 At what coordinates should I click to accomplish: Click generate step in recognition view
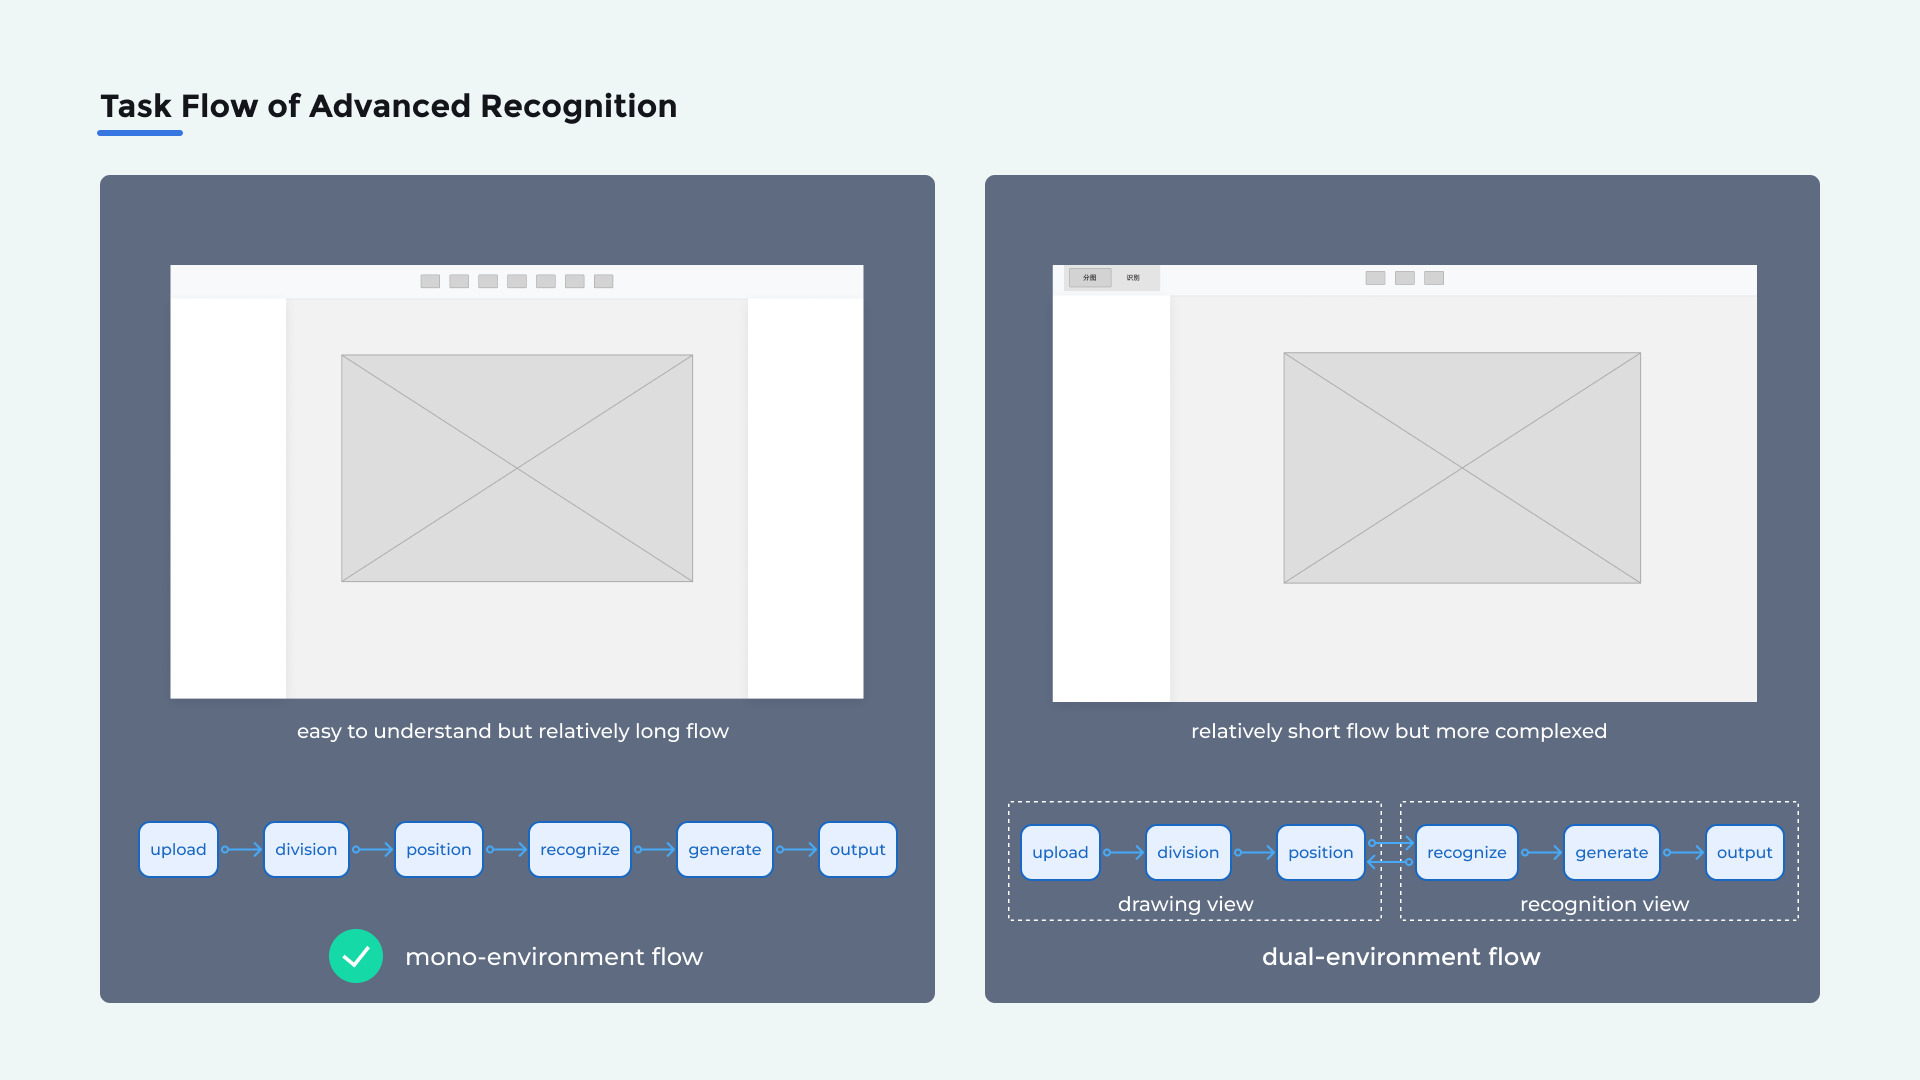(x=1611, y=853)
